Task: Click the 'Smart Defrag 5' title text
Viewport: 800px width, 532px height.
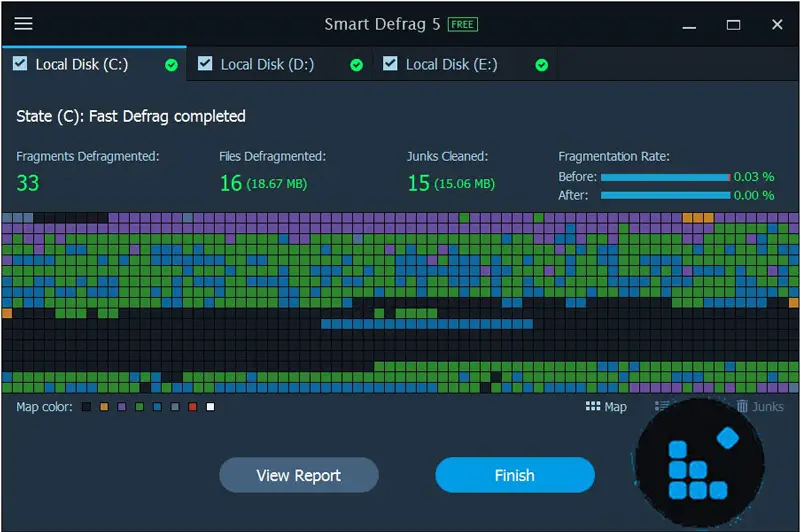Action: click(x=382, y=24)
